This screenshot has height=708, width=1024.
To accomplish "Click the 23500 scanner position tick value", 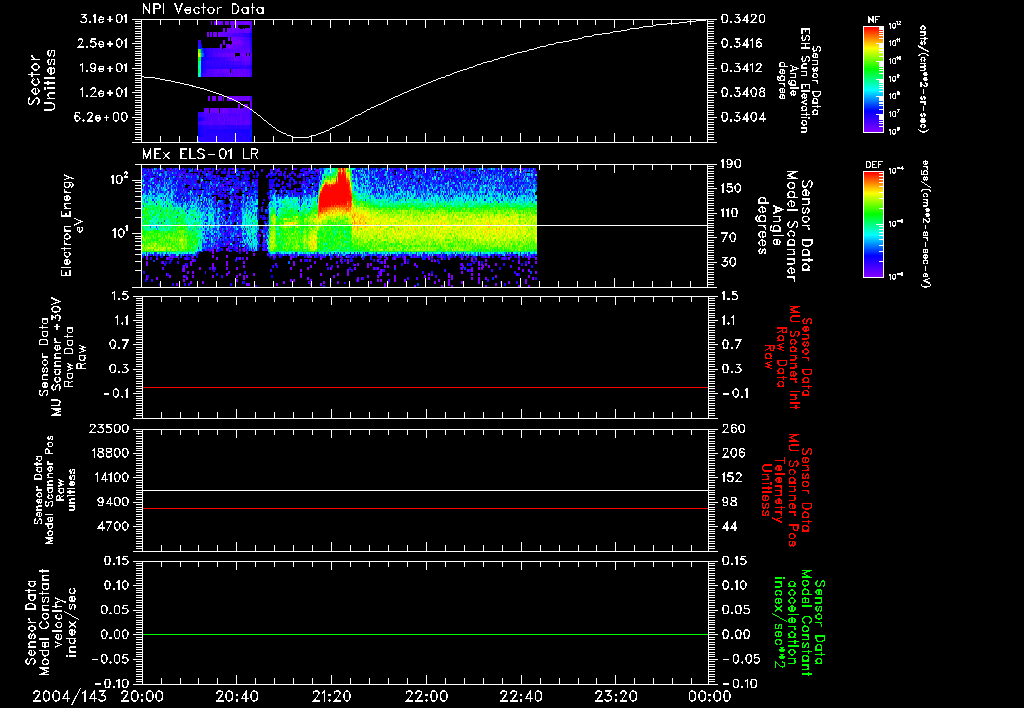I will (x=108, y=428).
